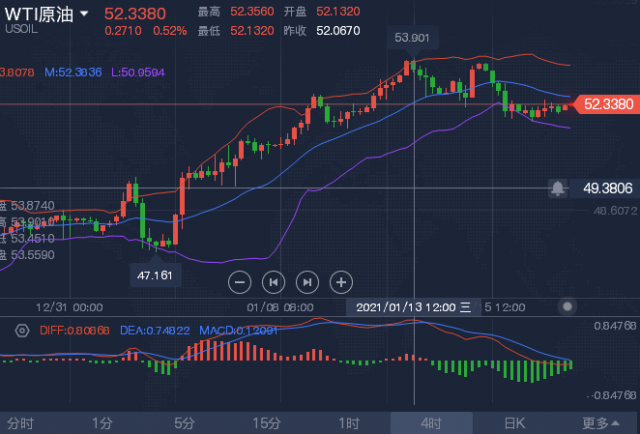Screen dimensions: 640x434
Task: Click the round dot on time axis
Action: [x=567, y=307]
